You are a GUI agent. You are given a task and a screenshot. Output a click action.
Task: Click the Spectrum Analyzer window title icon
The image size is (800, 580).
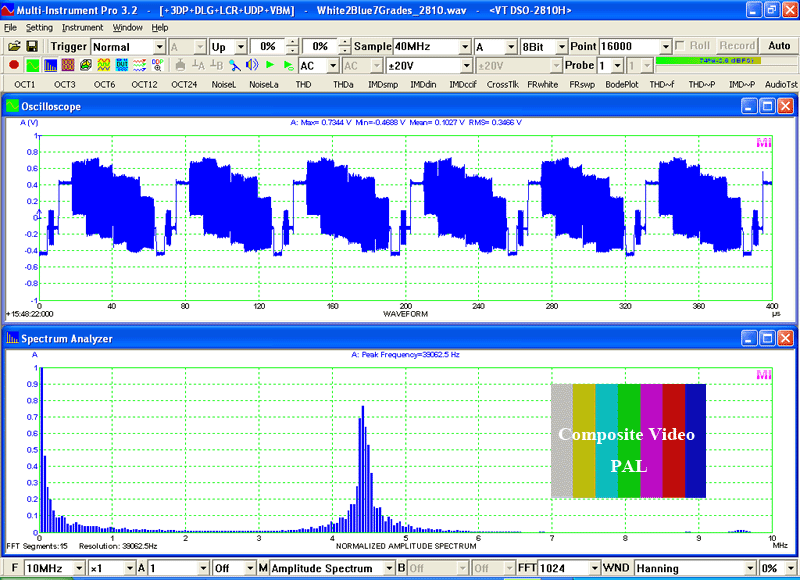point(12,338)
